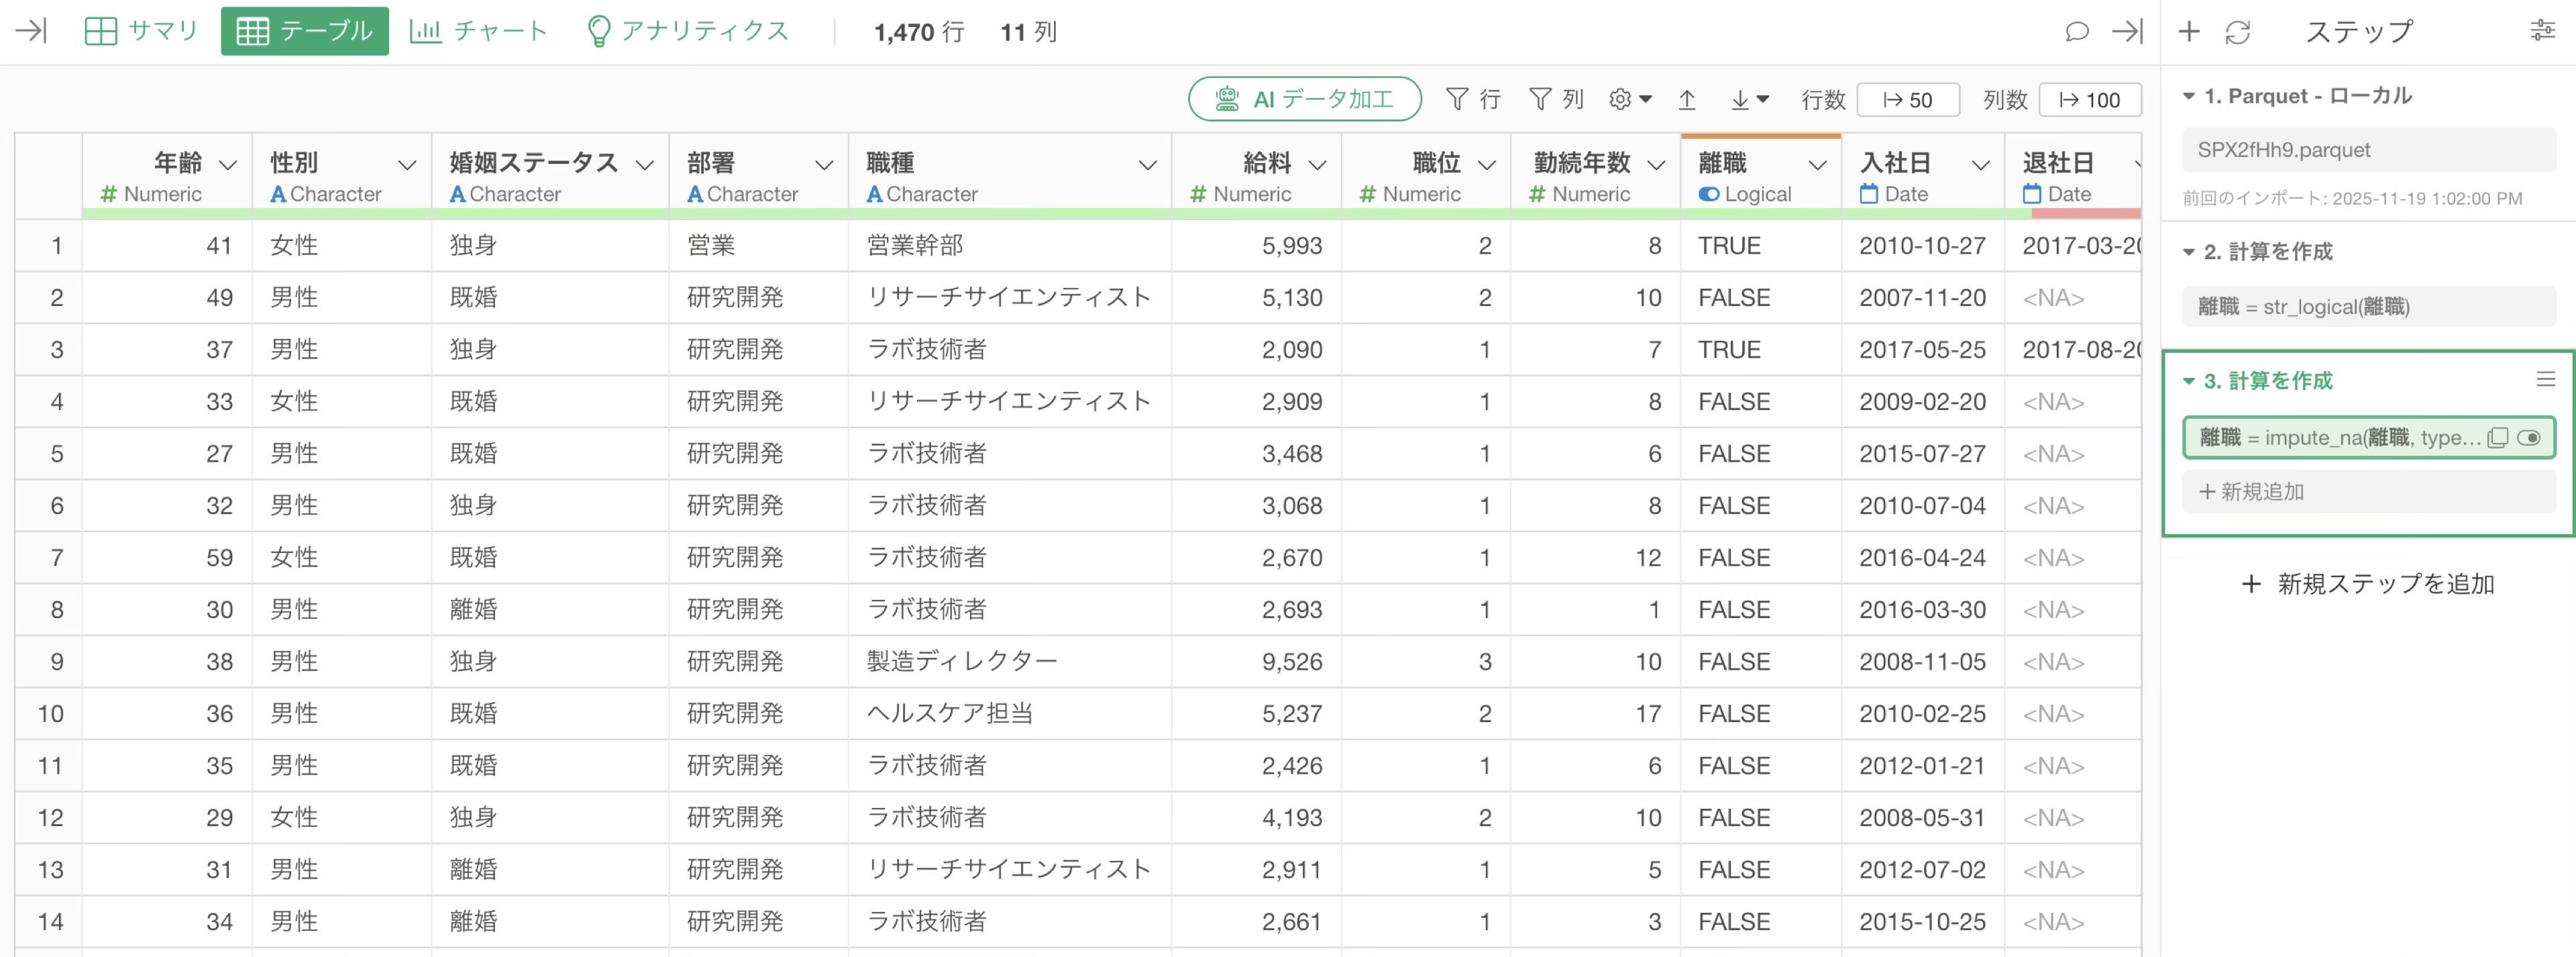Screen dimensions: 2576x957
Task: Click the copy icon on impute_na step
Action: pyautogui.click(x=2497, y=438)
